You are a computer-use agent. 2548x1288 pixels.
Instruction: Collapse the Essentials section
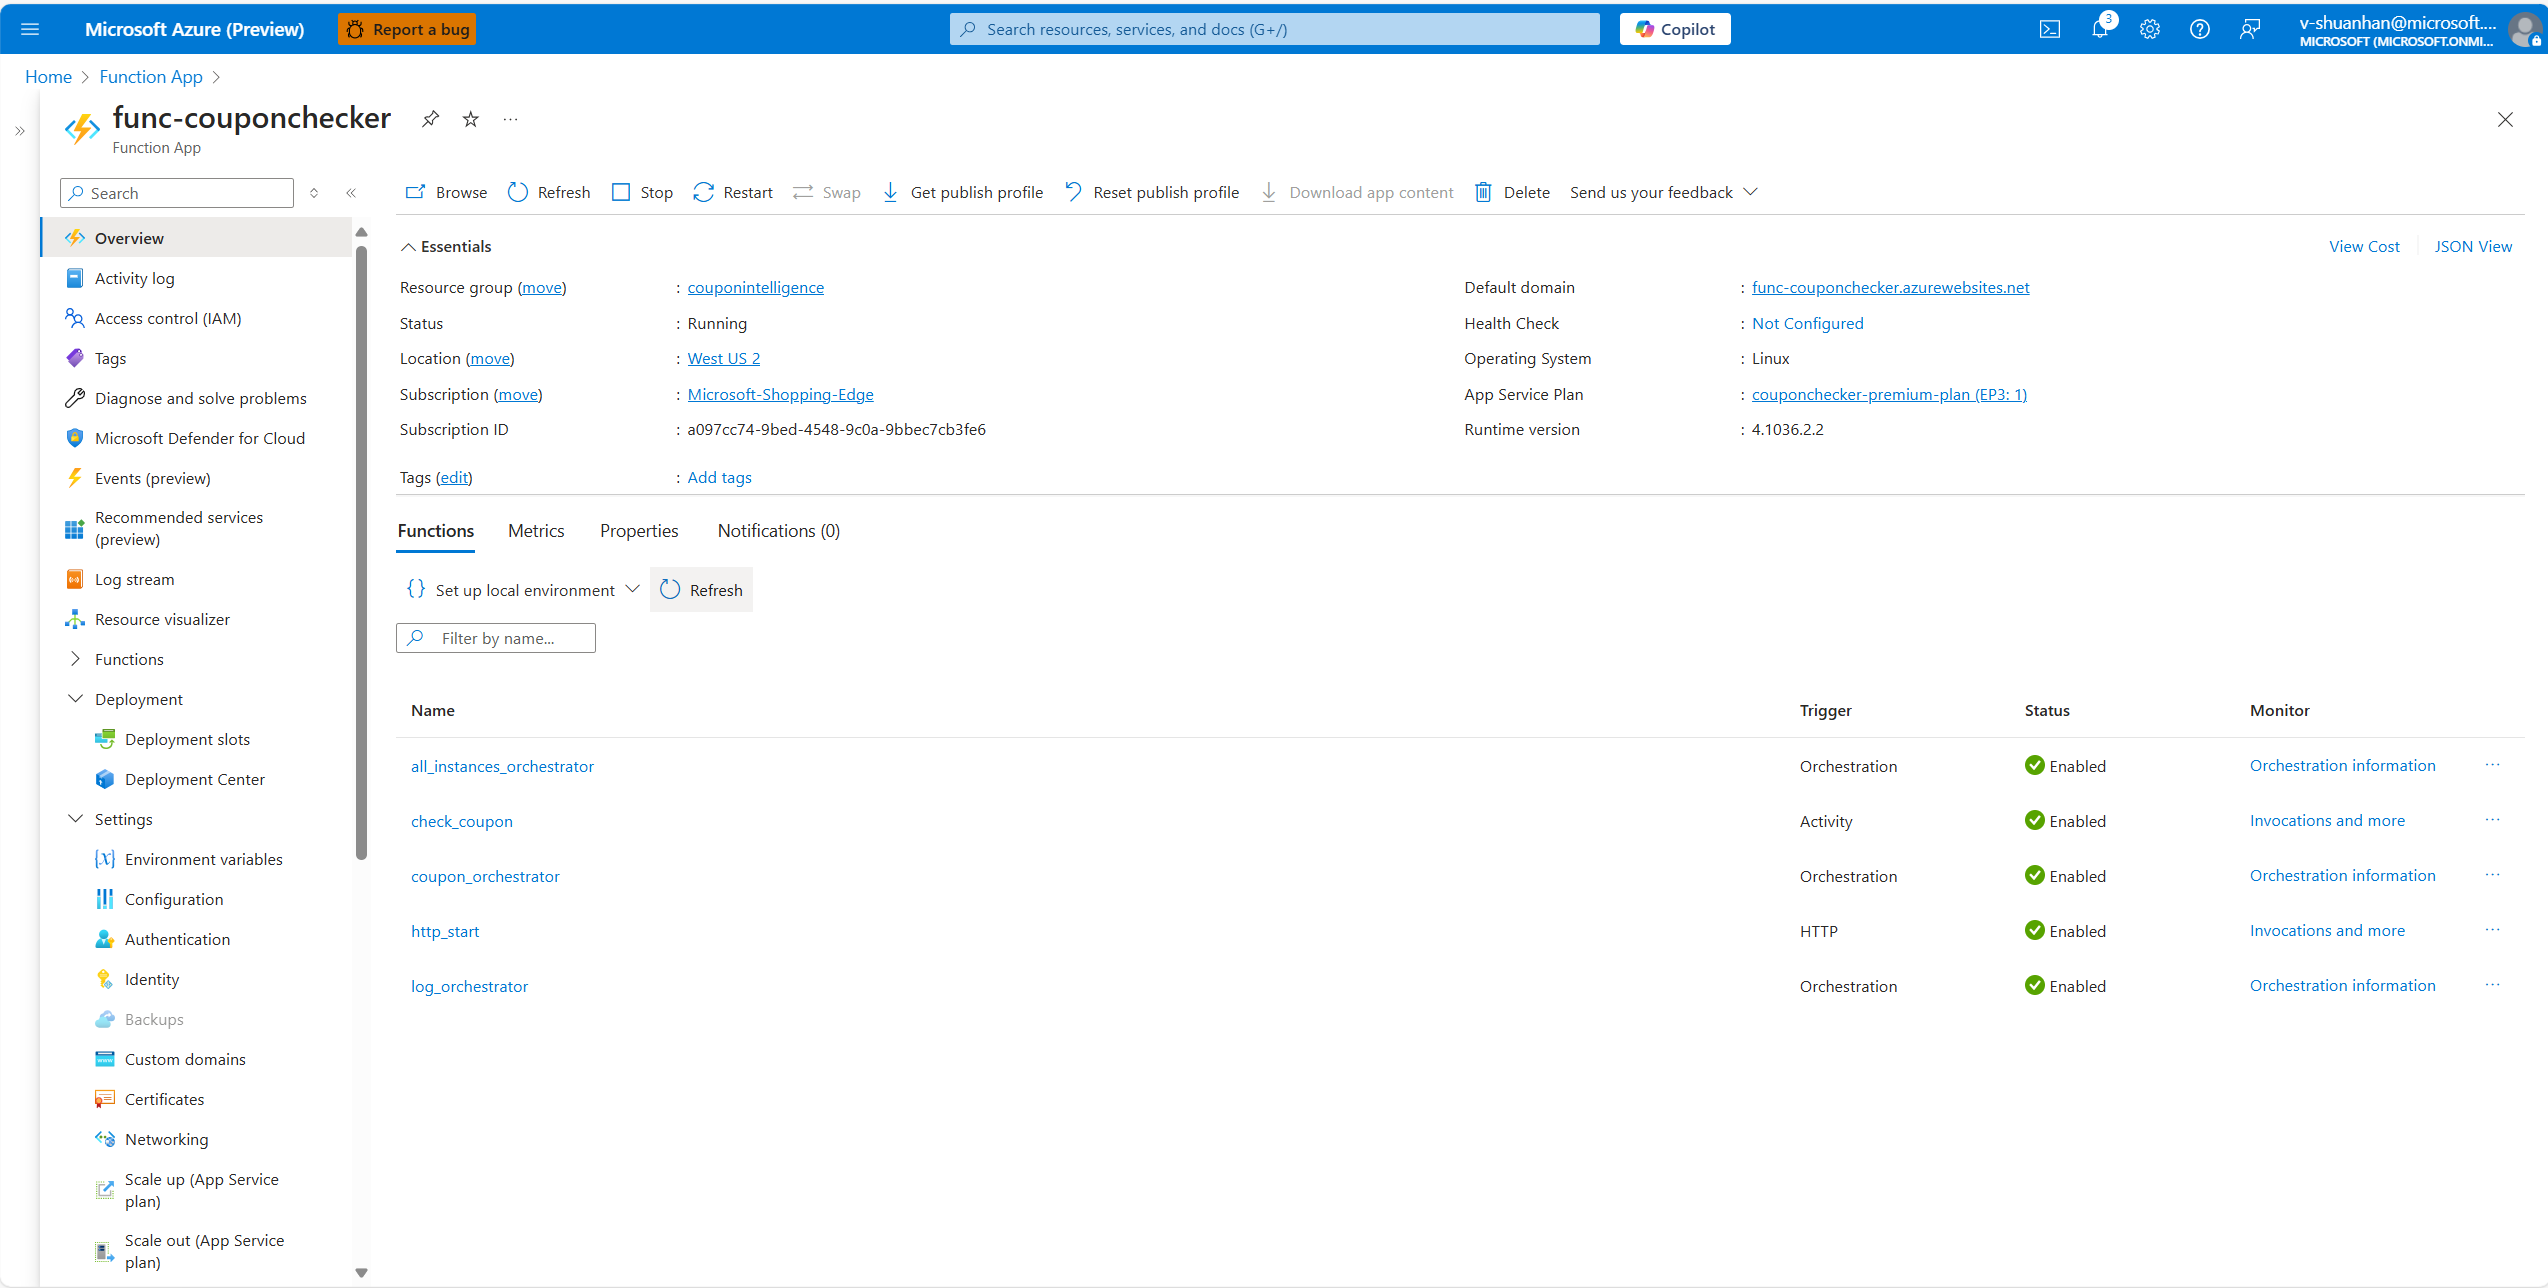[x=408, y=247]
